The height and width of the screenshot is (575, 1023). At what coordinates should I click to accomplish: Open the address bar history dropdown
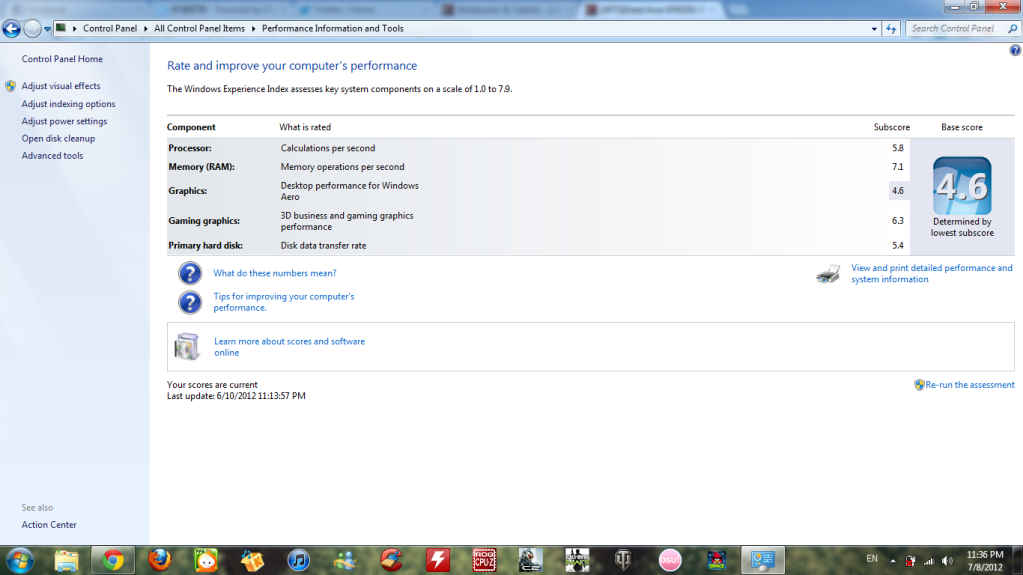pyautogui.click(x=874, y=29)
